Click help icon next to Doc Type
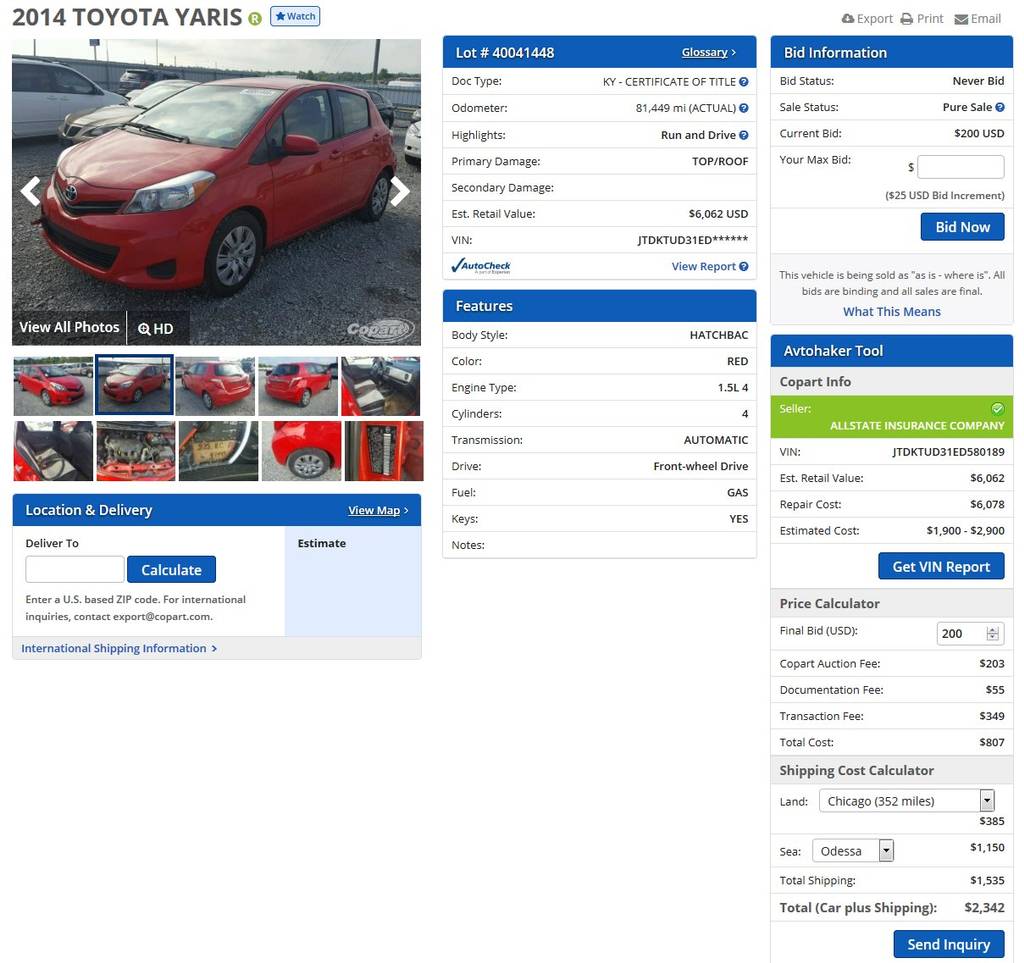The width and height of the screenshot is (1024, 963). [x=743, y=82]
